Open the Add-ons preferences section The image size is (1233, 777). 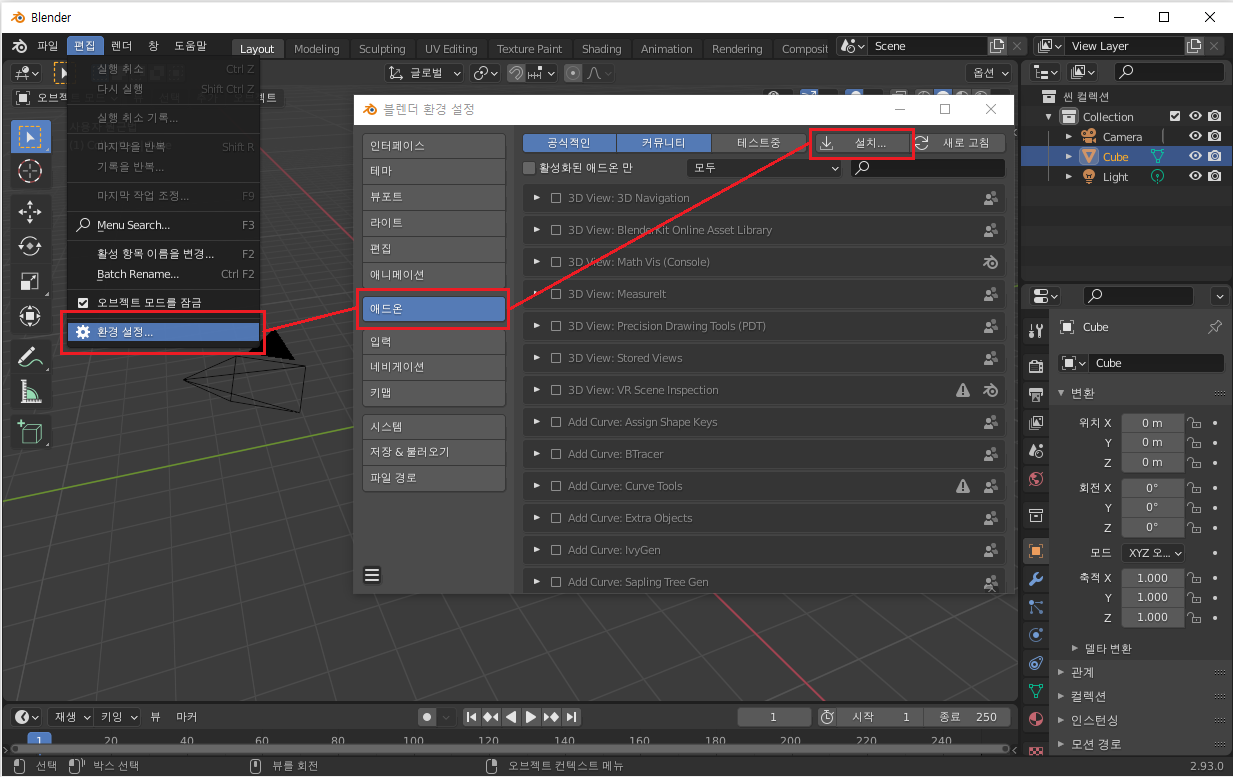tap(434, 310)
